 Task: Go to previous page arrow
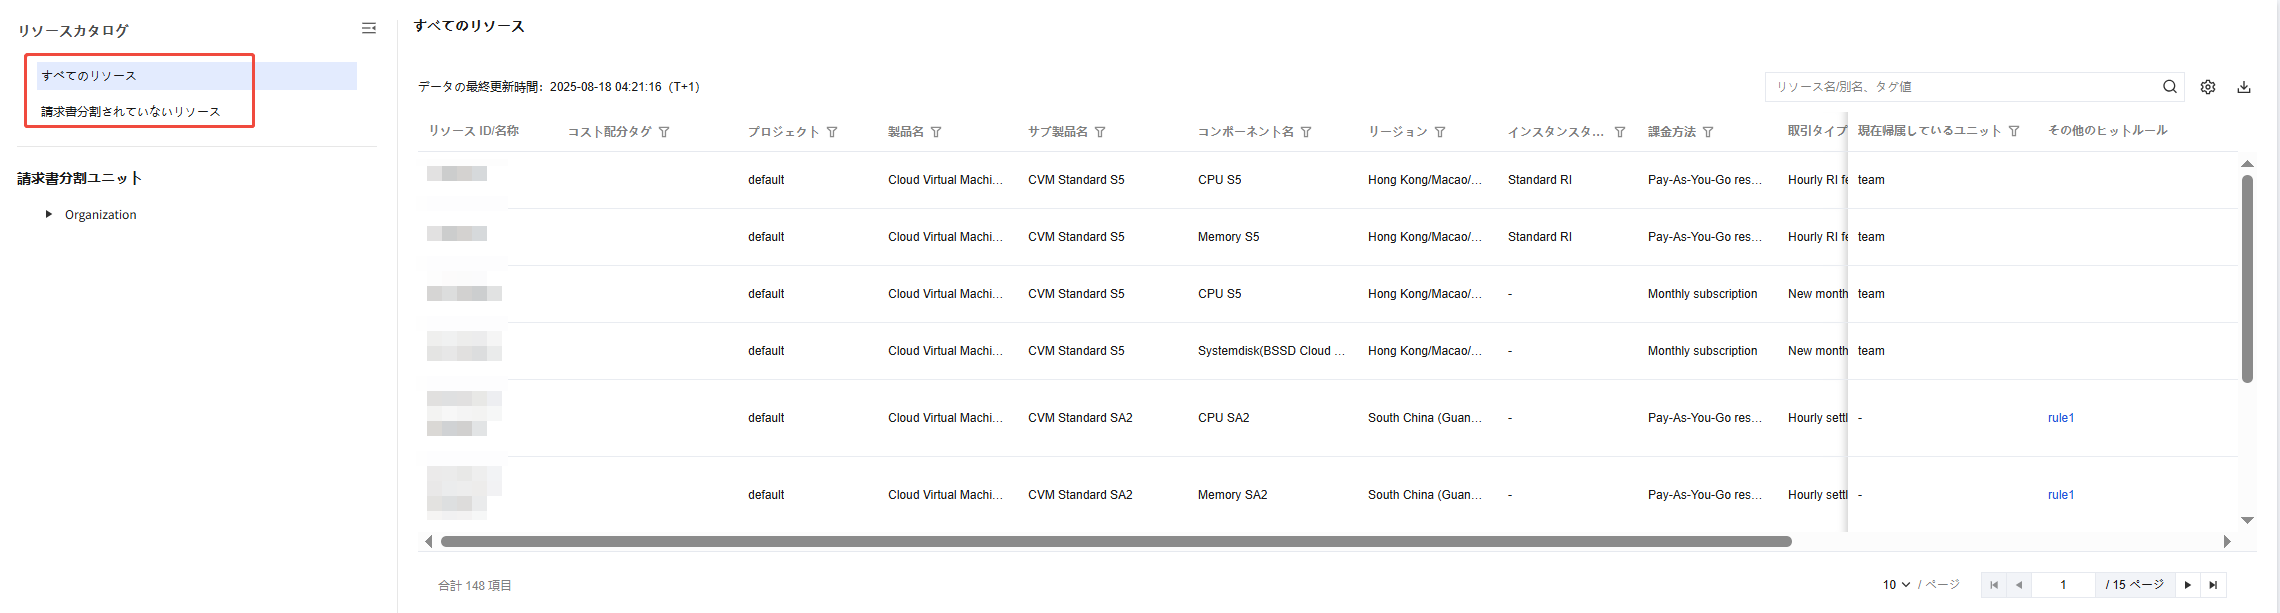coord(2019,585)
